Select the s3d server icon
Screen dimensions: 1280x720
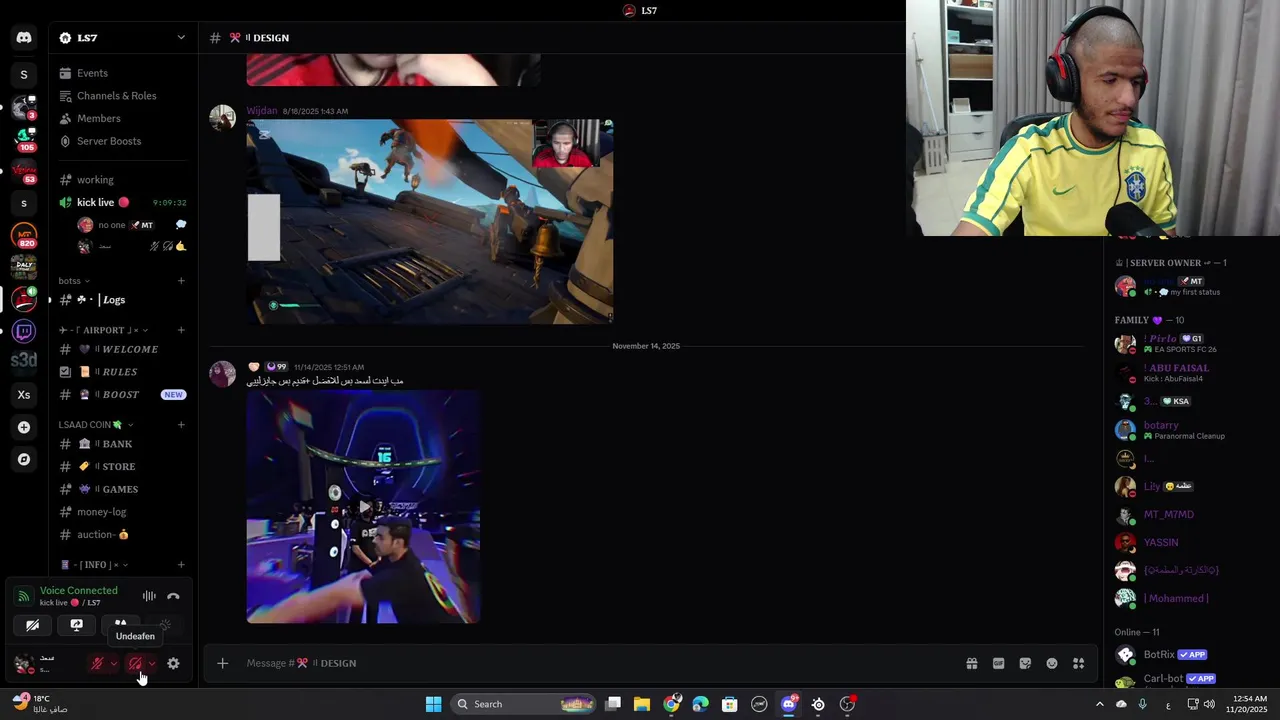click(24, 362)
